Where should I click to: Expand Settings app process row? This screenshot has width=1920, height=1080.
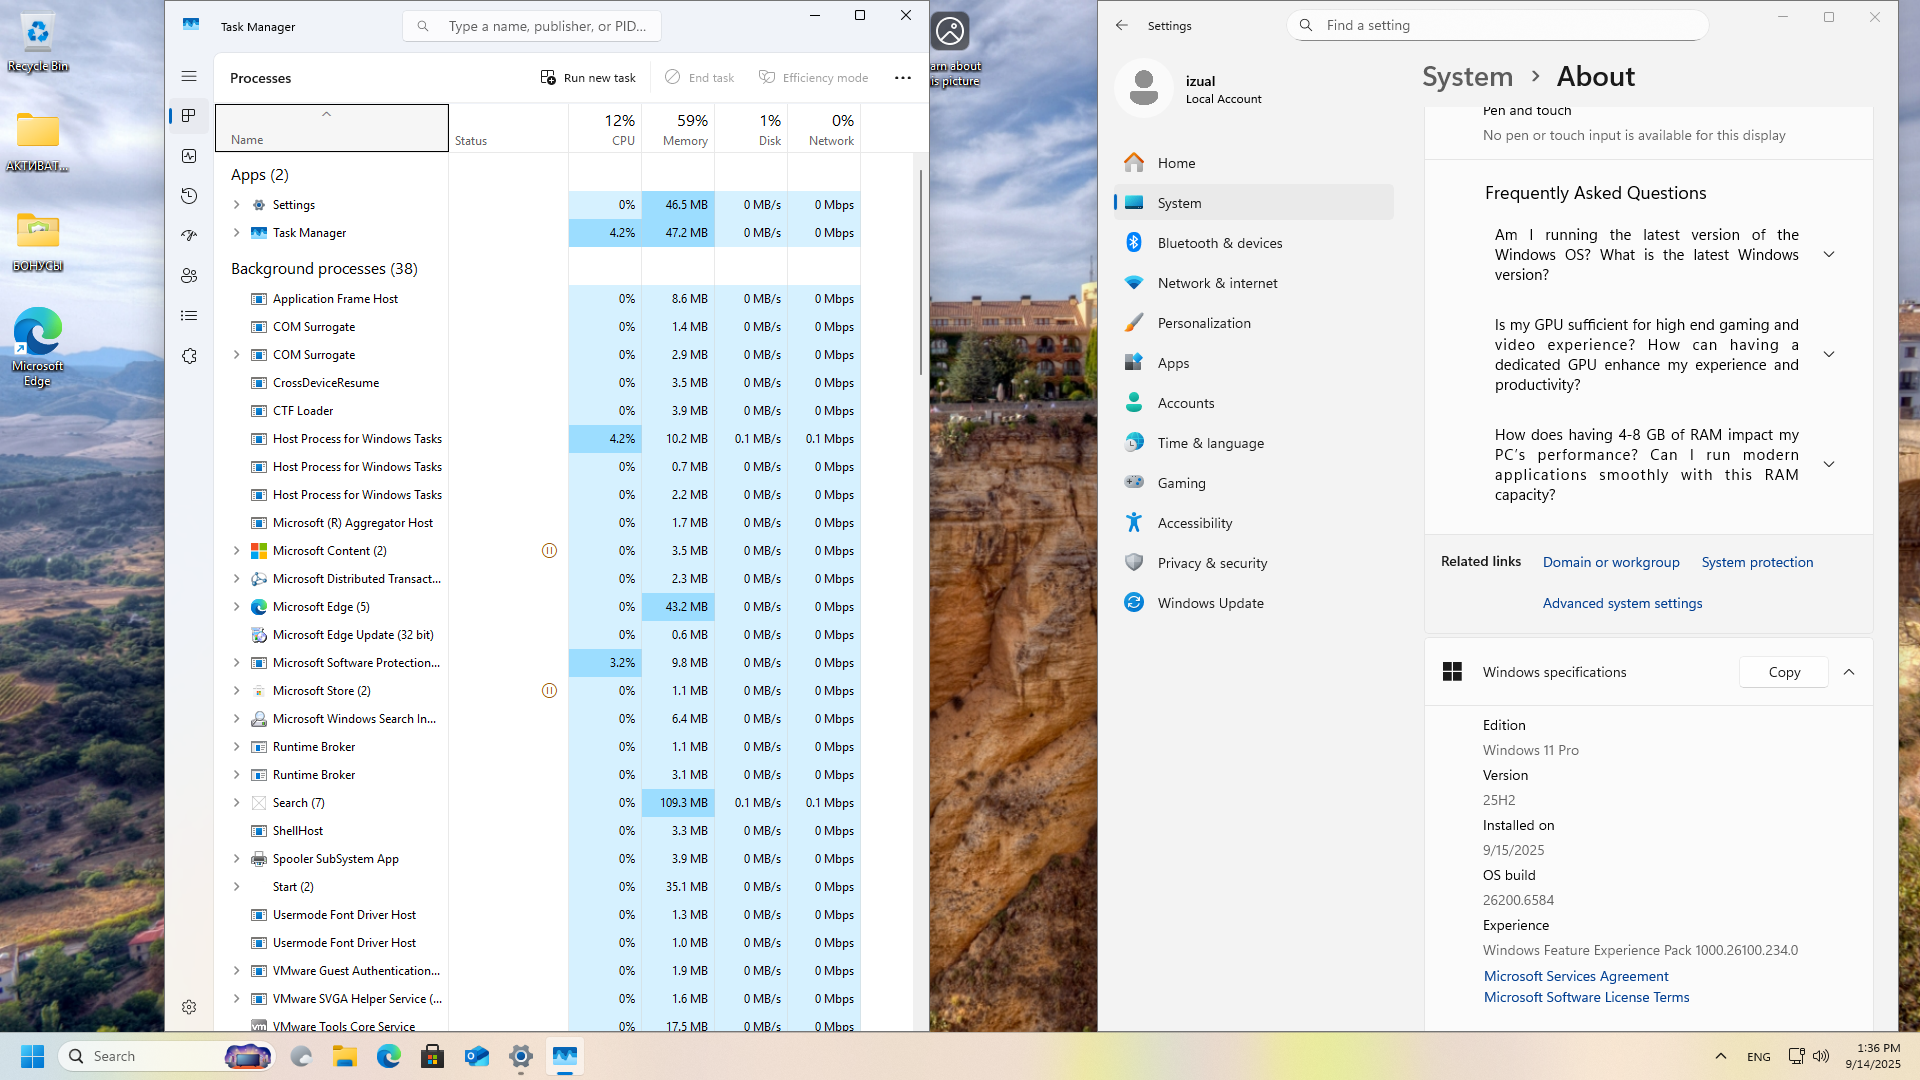237,205
